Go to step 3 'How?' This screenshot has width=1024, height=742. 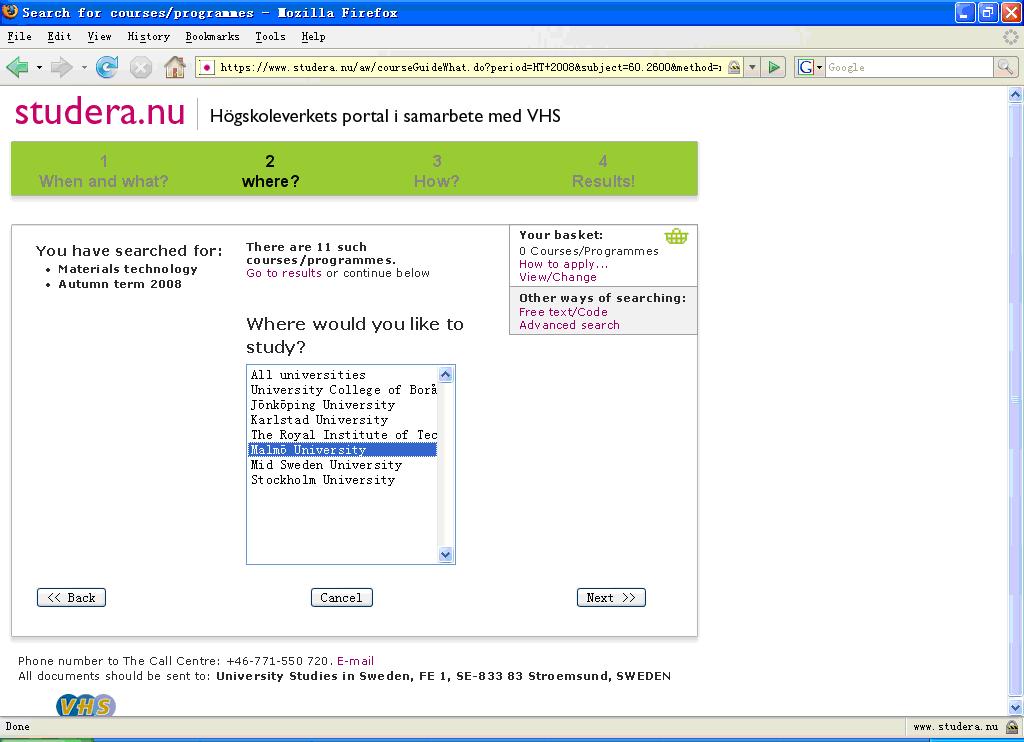[x=436, y=171]
